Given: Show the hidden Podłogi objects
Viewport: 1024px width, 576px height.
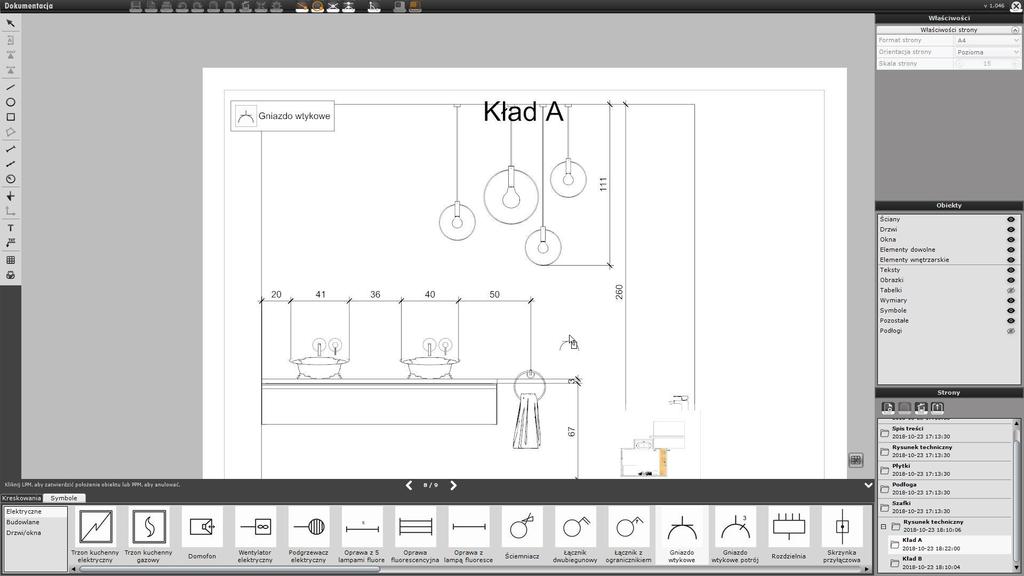Looking at the screenshot, I should (x=1010, y=331).
